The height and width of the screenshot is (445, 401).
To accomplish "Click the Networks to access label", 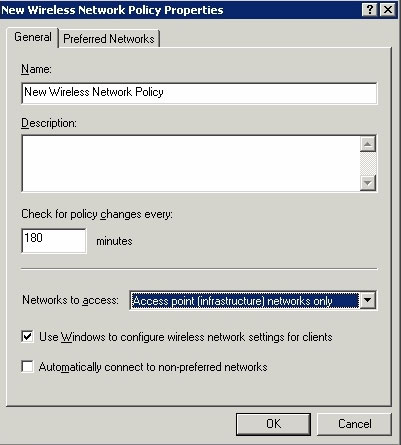I will tap(70, 300).
